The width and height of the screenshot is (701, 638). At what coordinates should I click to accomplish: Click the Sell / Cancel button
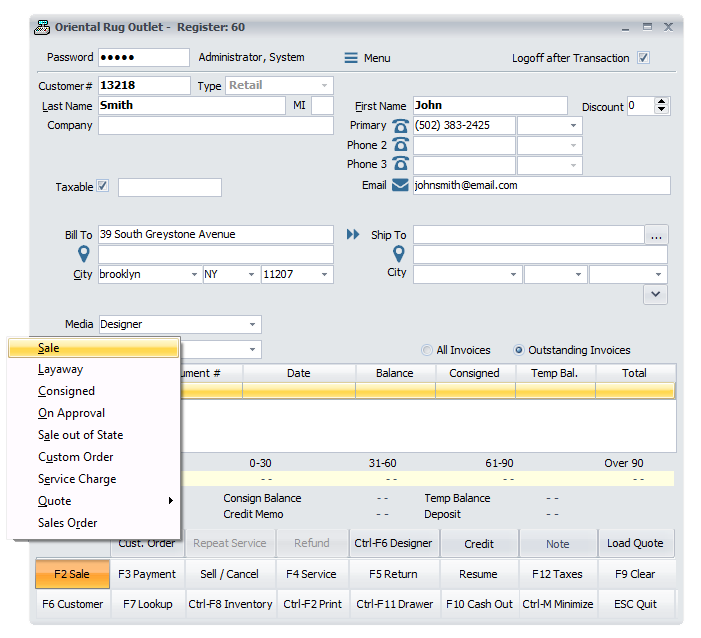tap(230, 574)
